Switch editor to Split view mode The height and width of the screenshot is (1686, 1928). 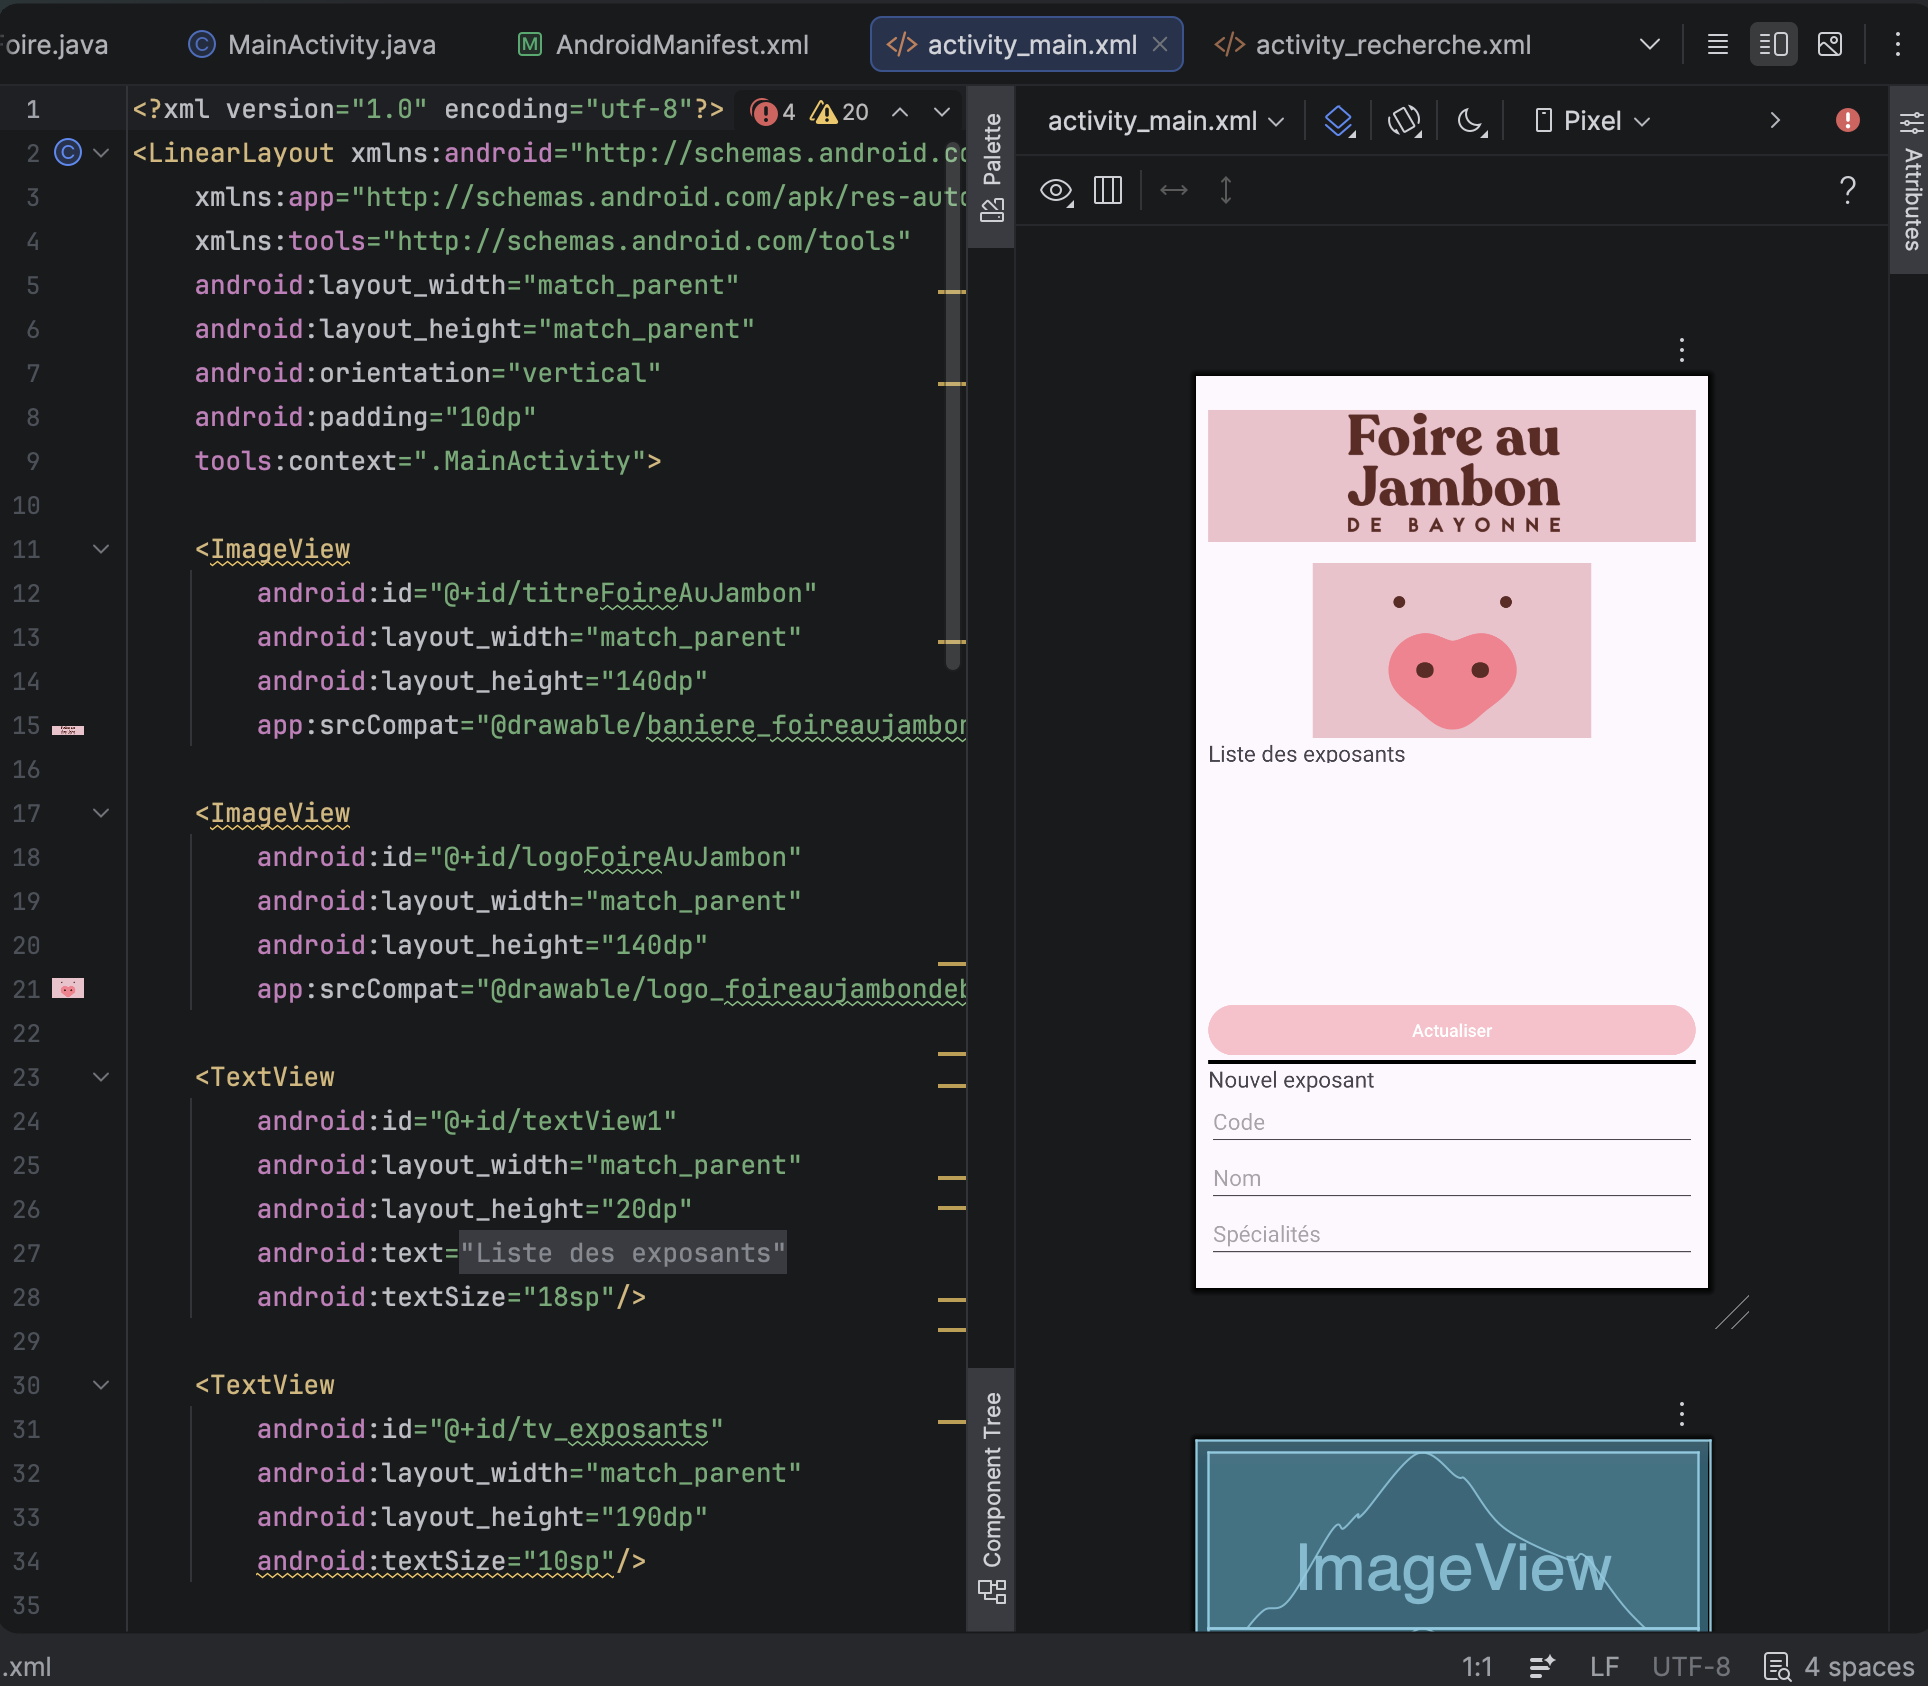1773,44
